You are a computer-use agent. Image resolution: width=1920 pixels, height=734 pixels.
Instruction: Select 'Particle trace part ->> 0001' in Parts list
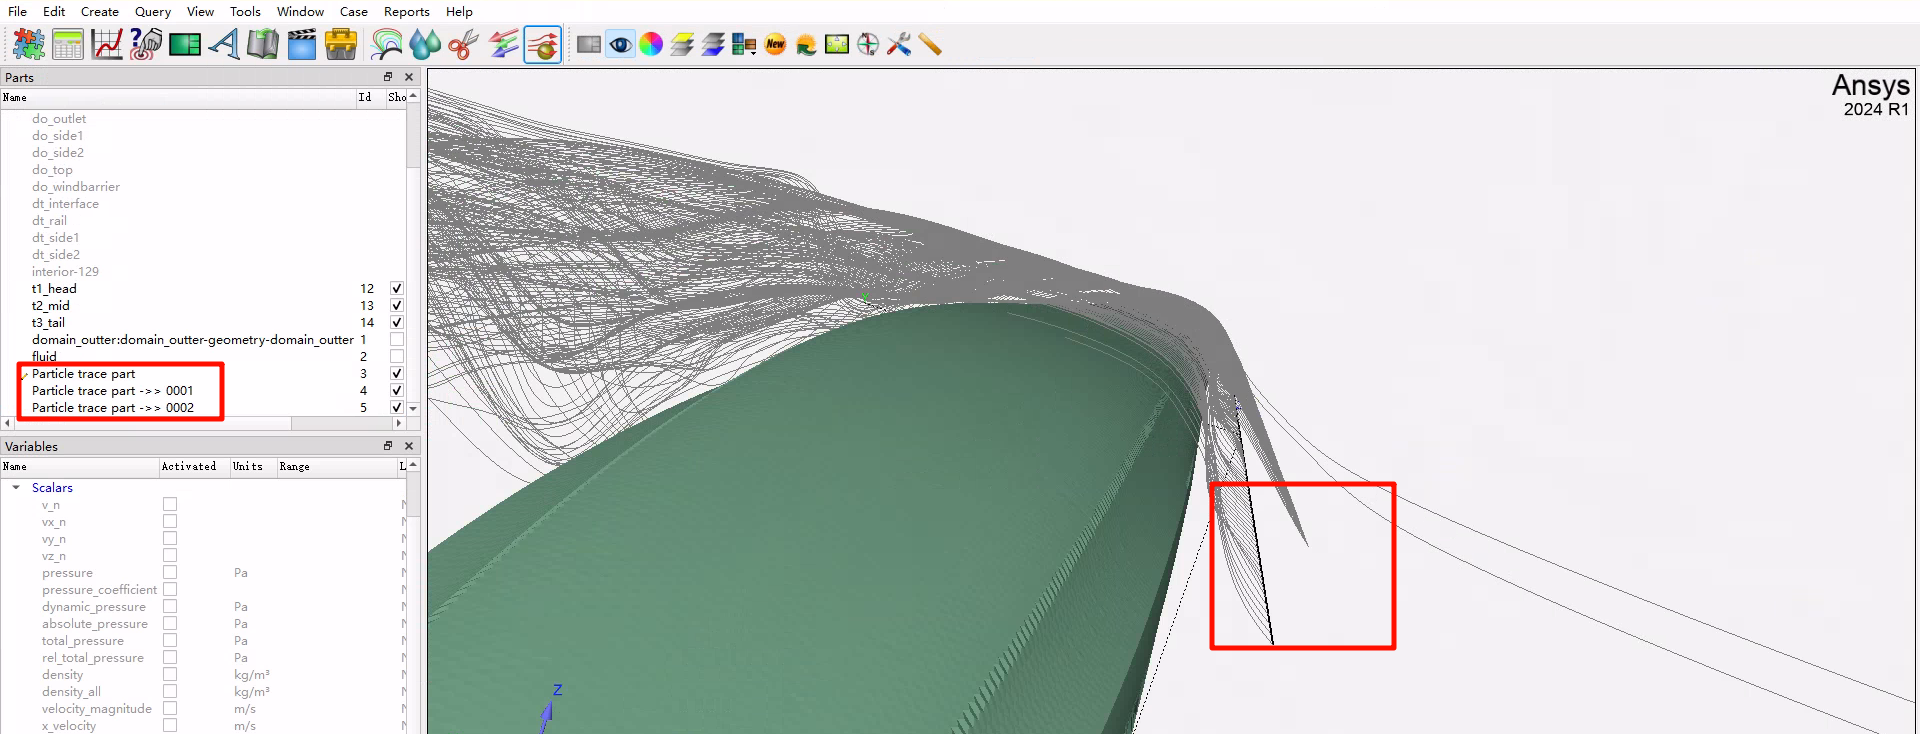click(x=112, y=391)
